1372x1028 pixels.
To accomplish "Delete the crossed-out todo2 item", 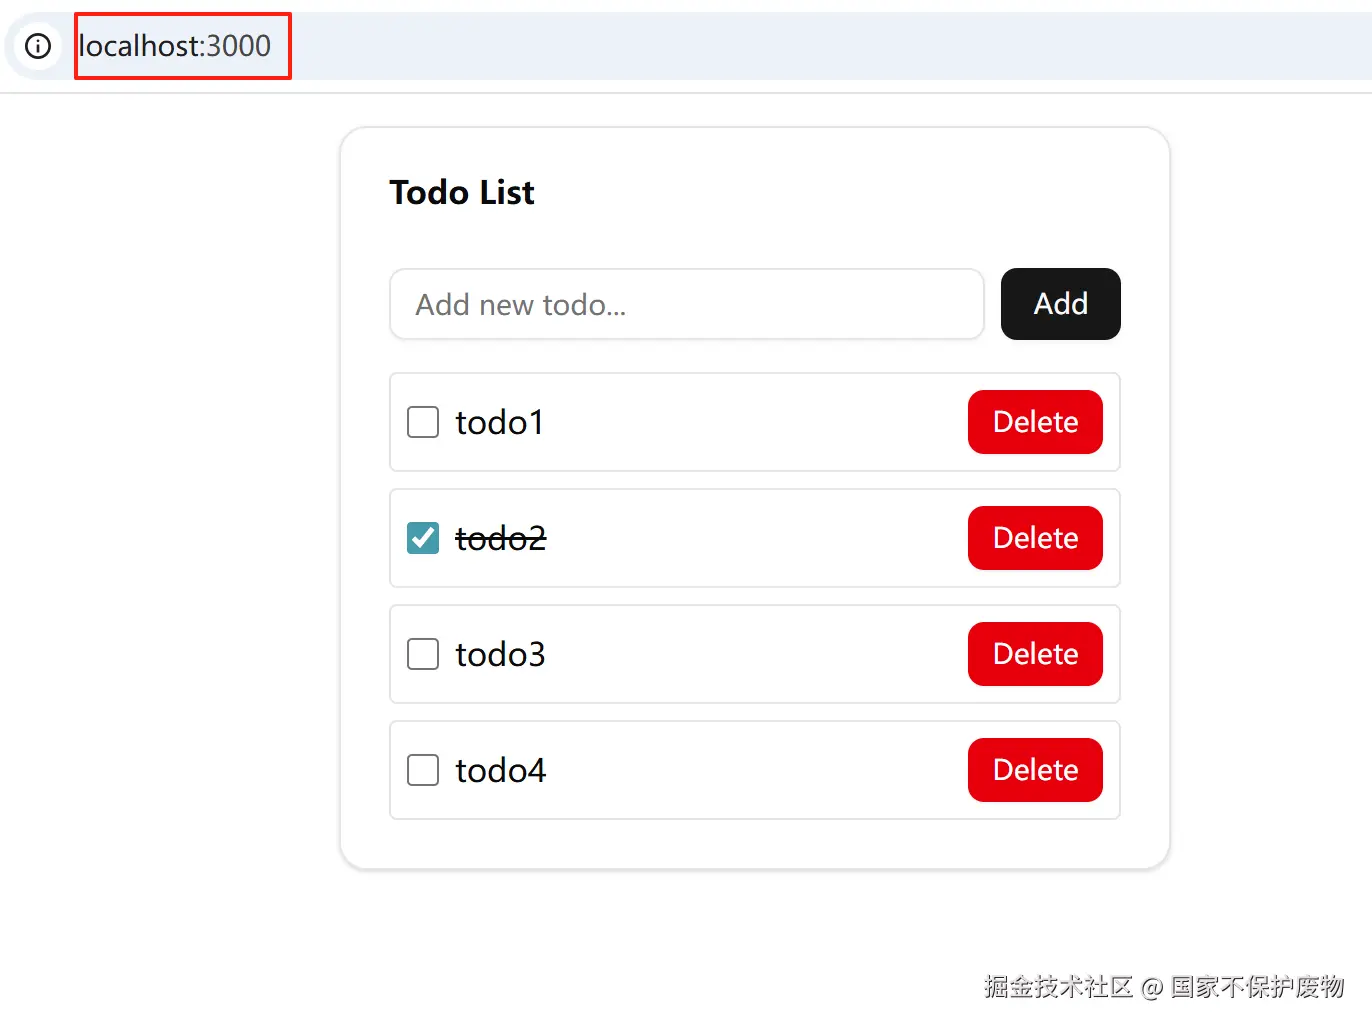I will (1035, 538).
